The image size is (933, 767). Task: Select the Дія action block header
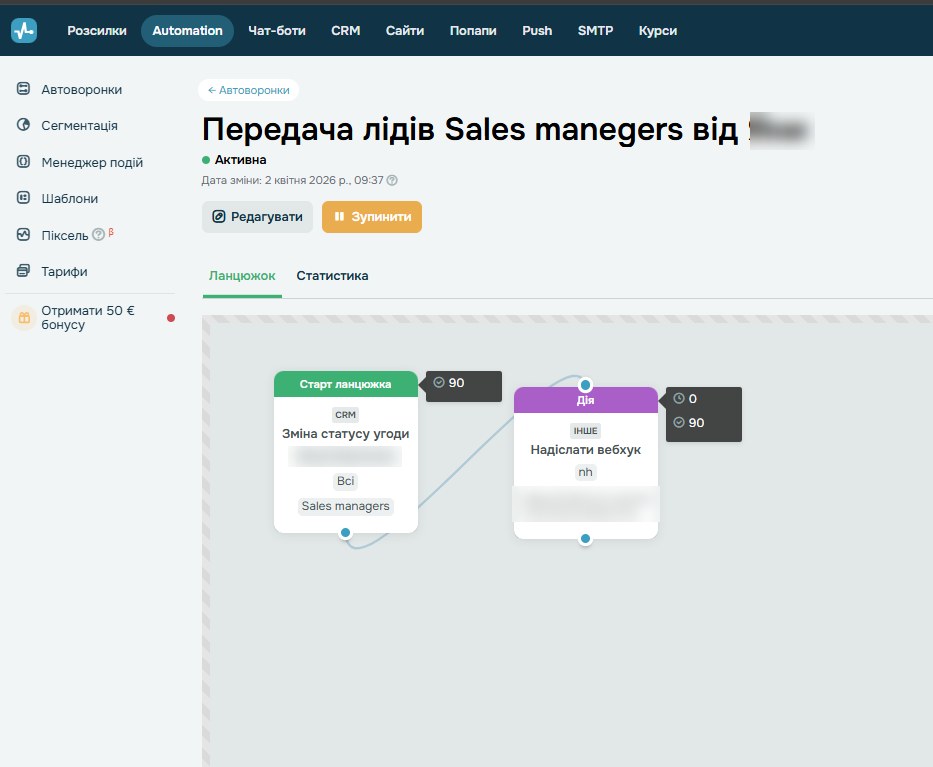pyautogui.click(x=586, y=400)
